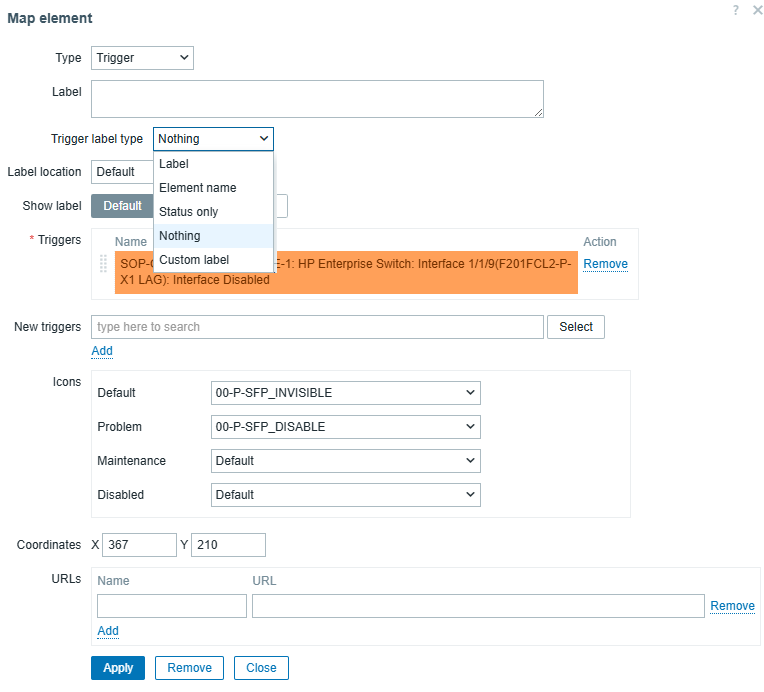Click the Select button for new triggers
Screen dimensions: 764x692
point(576,327)
